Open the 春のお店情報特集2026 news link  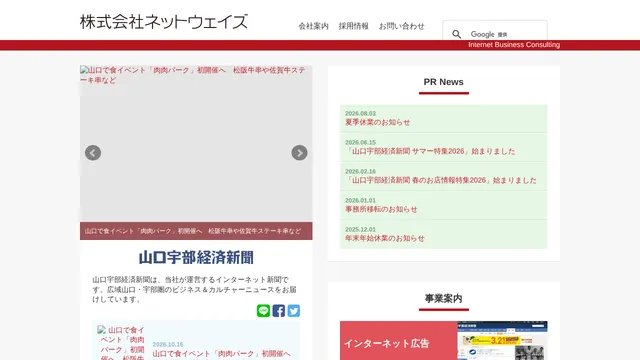(441, 180)
